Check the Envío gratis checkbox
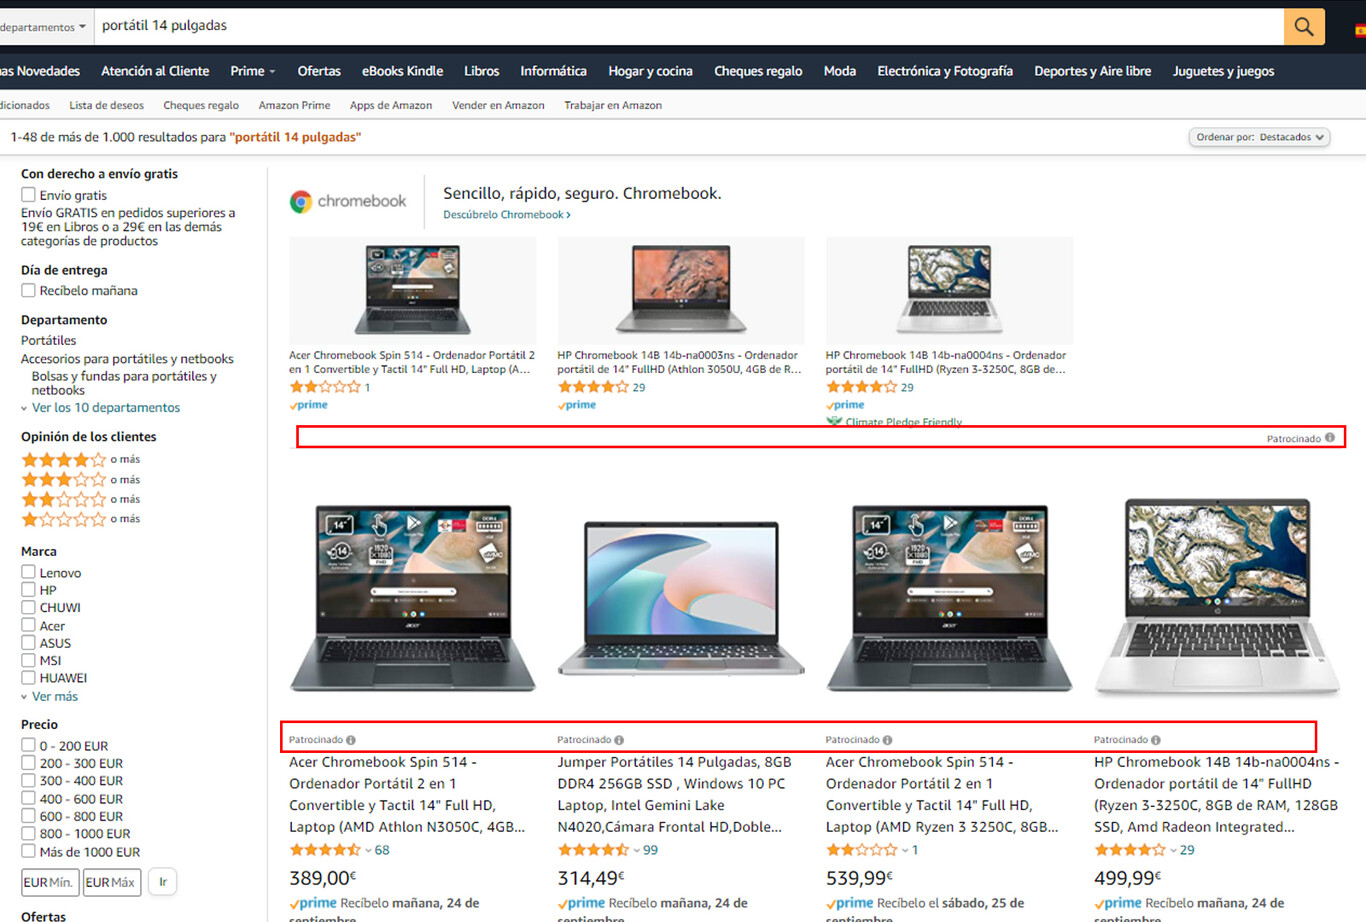 pos(28,195)
